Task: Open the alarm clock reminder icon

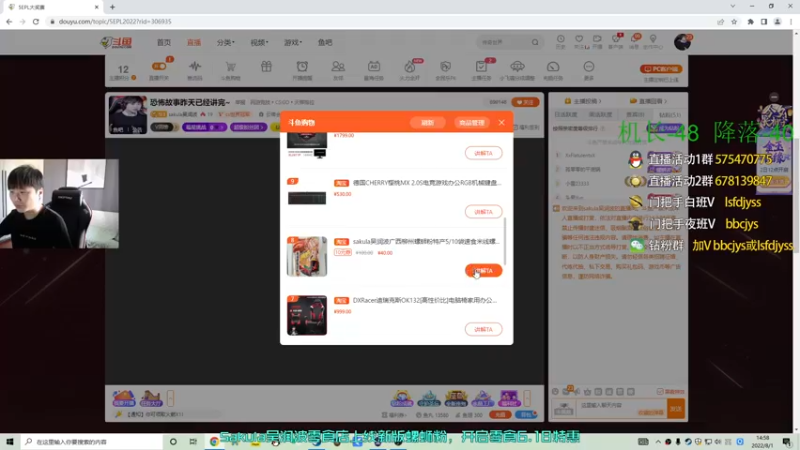Action: [x=302, y=67]
